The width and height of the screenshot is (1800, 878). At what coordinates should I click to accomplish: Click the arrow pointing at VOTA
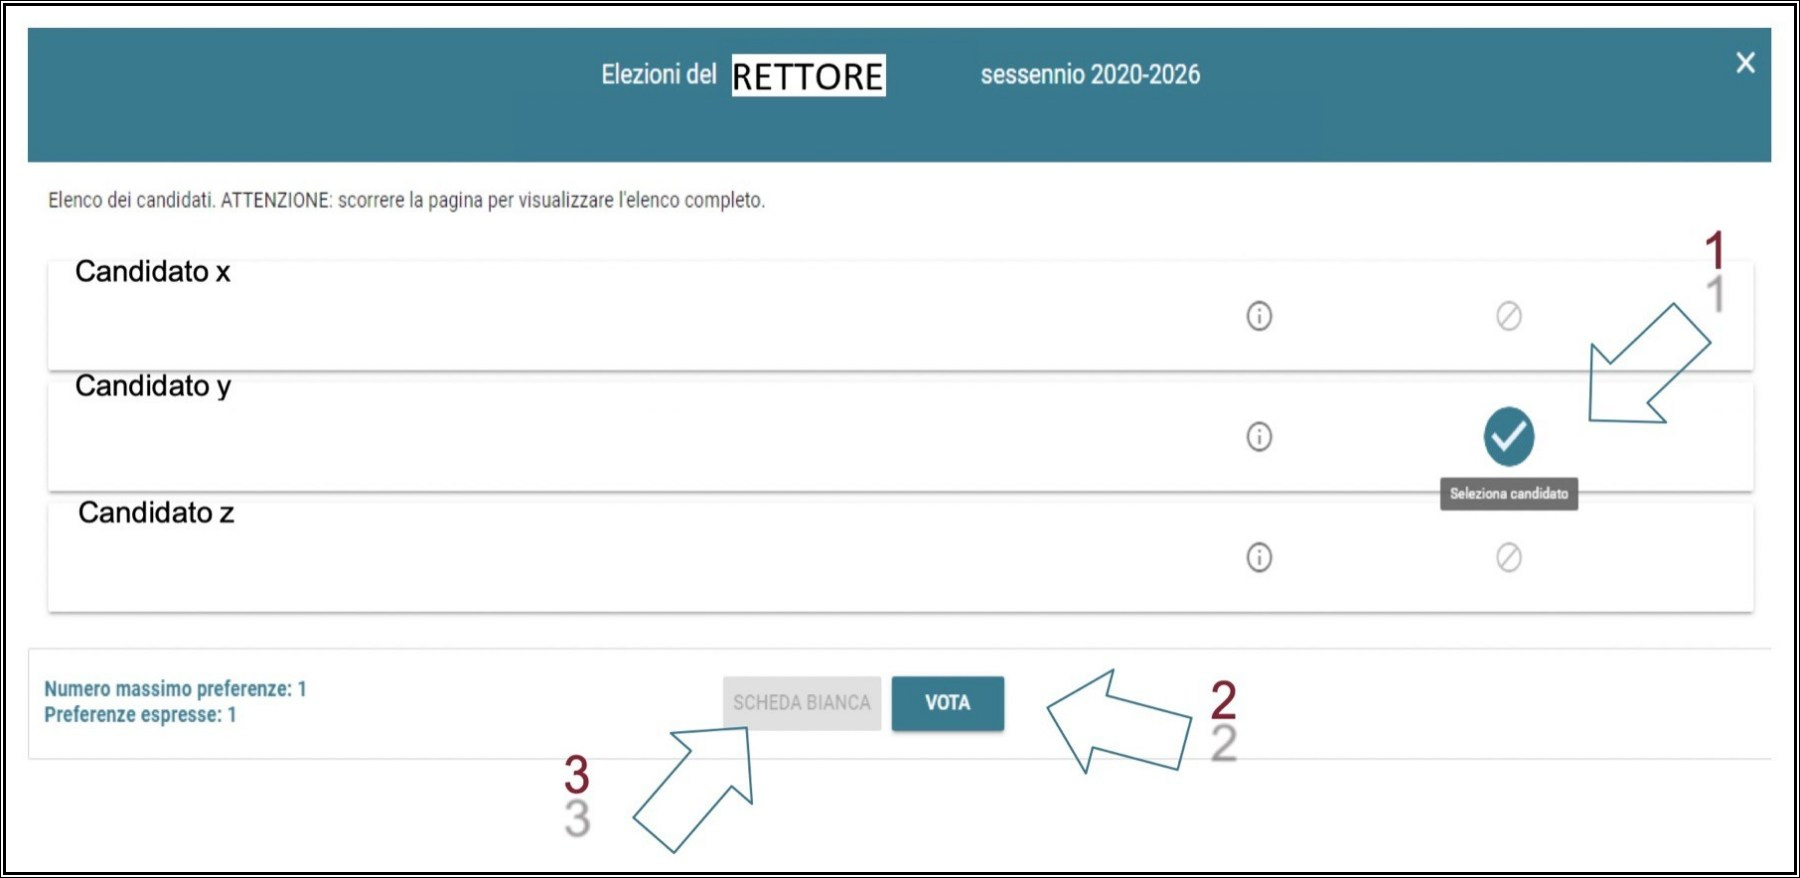[1119, 721]
